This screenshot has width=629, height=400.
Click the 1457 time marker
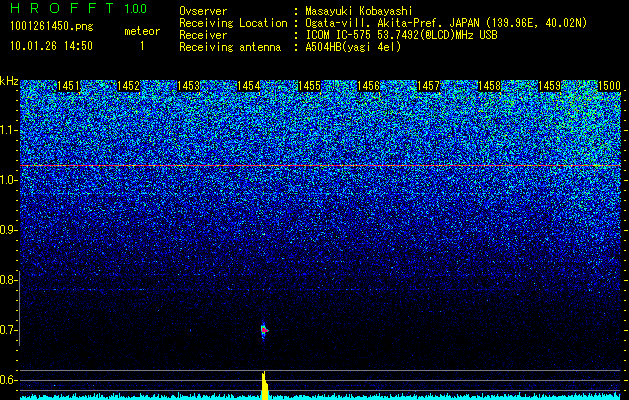[429, 86]
